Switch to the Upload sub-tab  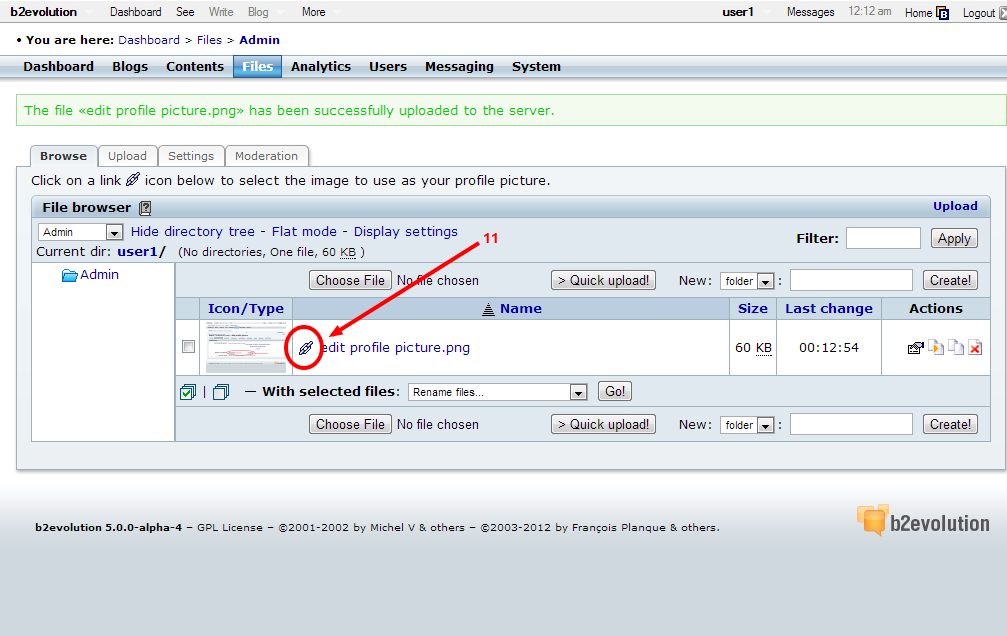point(127,156)
